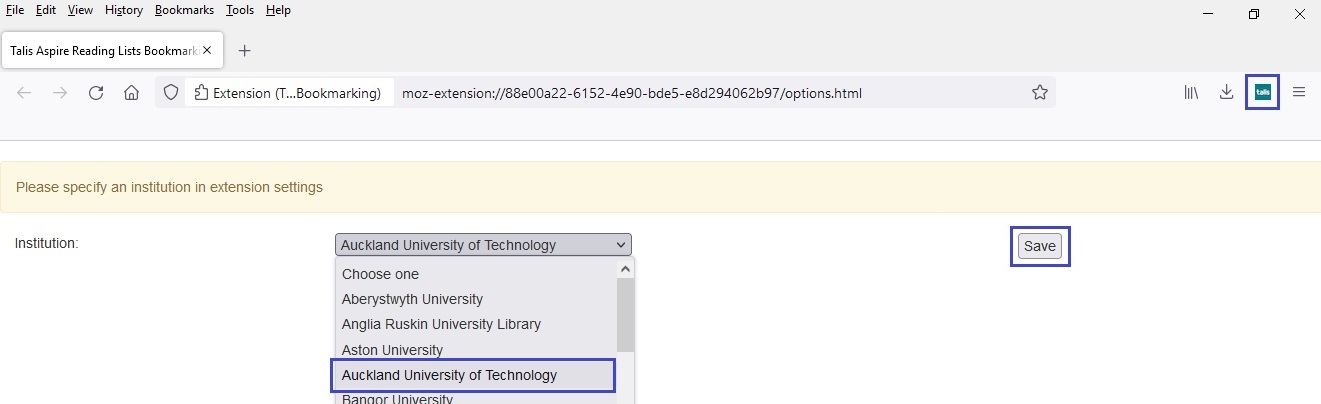Open a new tab with the plus button
This screenshot has height=404, width=1321.
pos(244,50)
